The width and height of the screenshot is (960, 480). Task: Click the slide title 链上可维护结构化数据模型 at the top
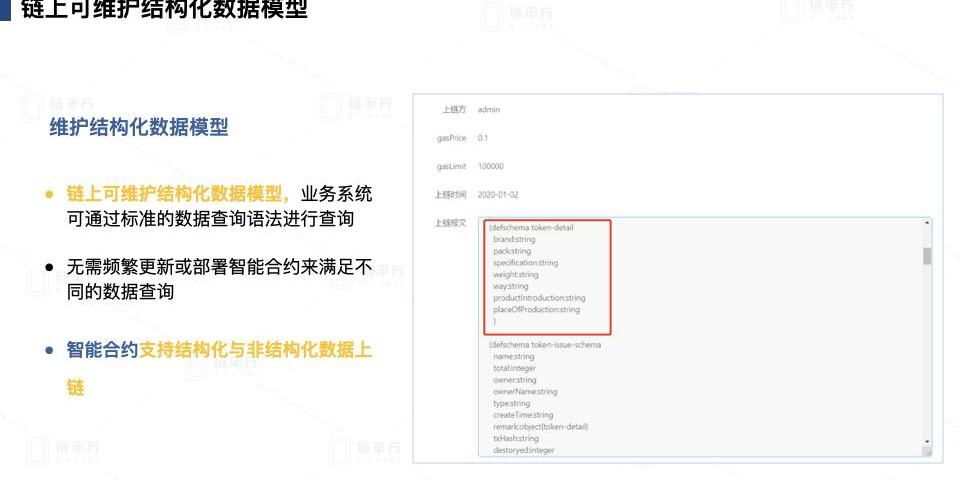[165, 9]
